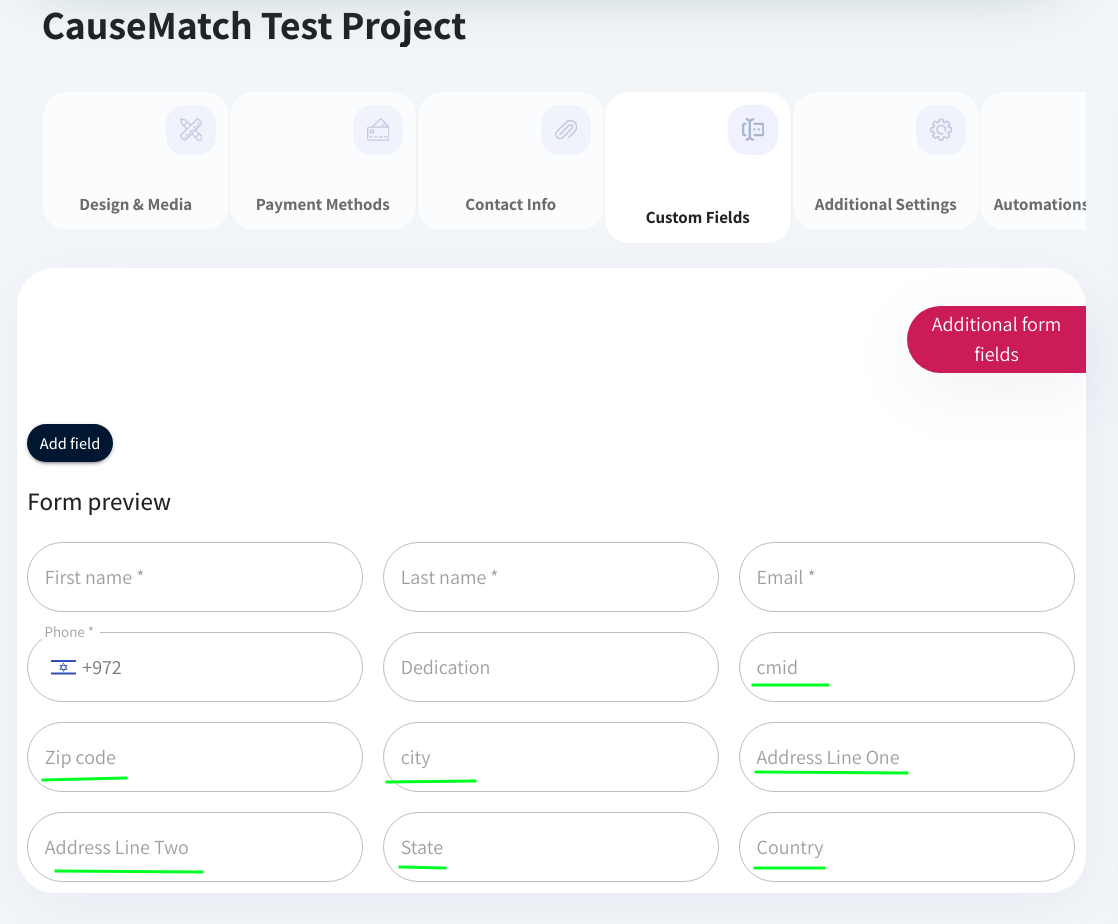Focus the Dedication field
Image resolution: width=1118 pixels, height=924 pixels.
pos(550,667)
